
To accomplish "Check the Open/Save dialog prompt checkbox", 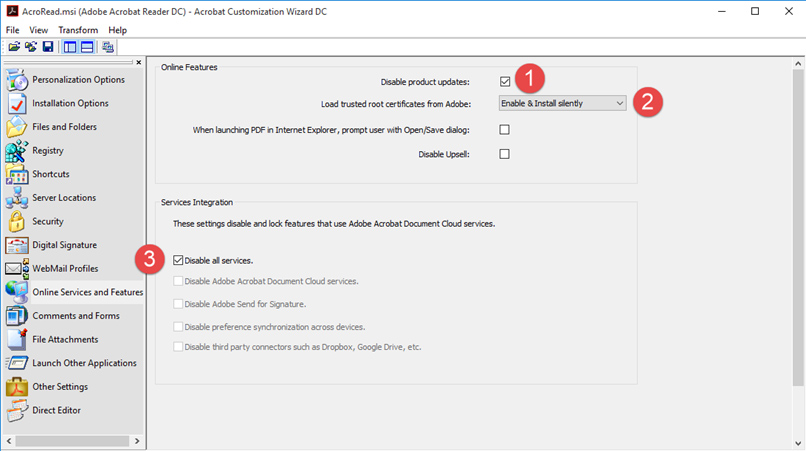I will (x=505, y=130).
